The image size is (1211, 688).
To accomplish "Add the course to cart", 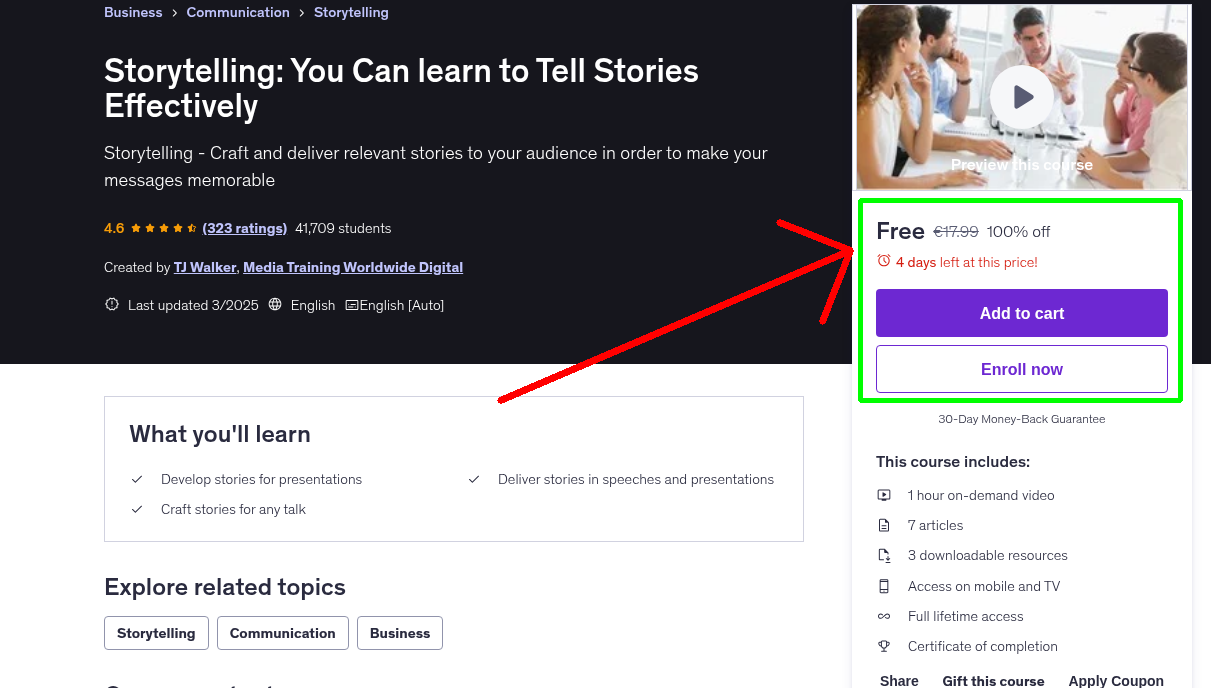I will 1021,313.
